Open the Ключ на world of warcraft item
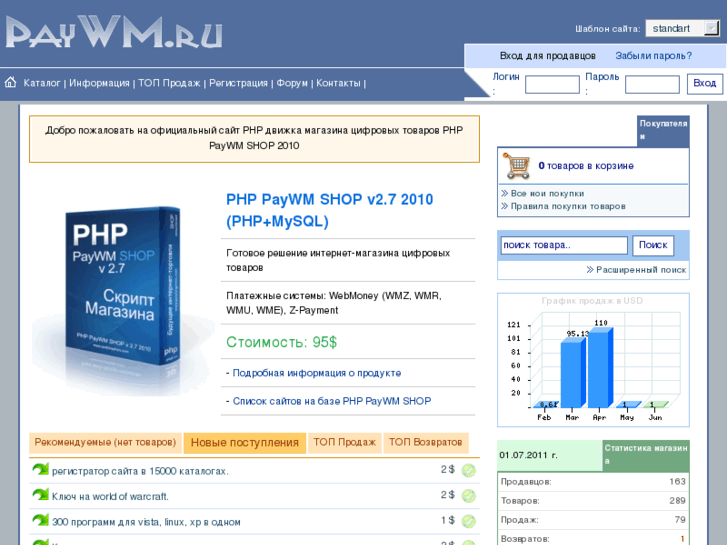Viewport: 727px width, 545px height. [x=110, y=497]
